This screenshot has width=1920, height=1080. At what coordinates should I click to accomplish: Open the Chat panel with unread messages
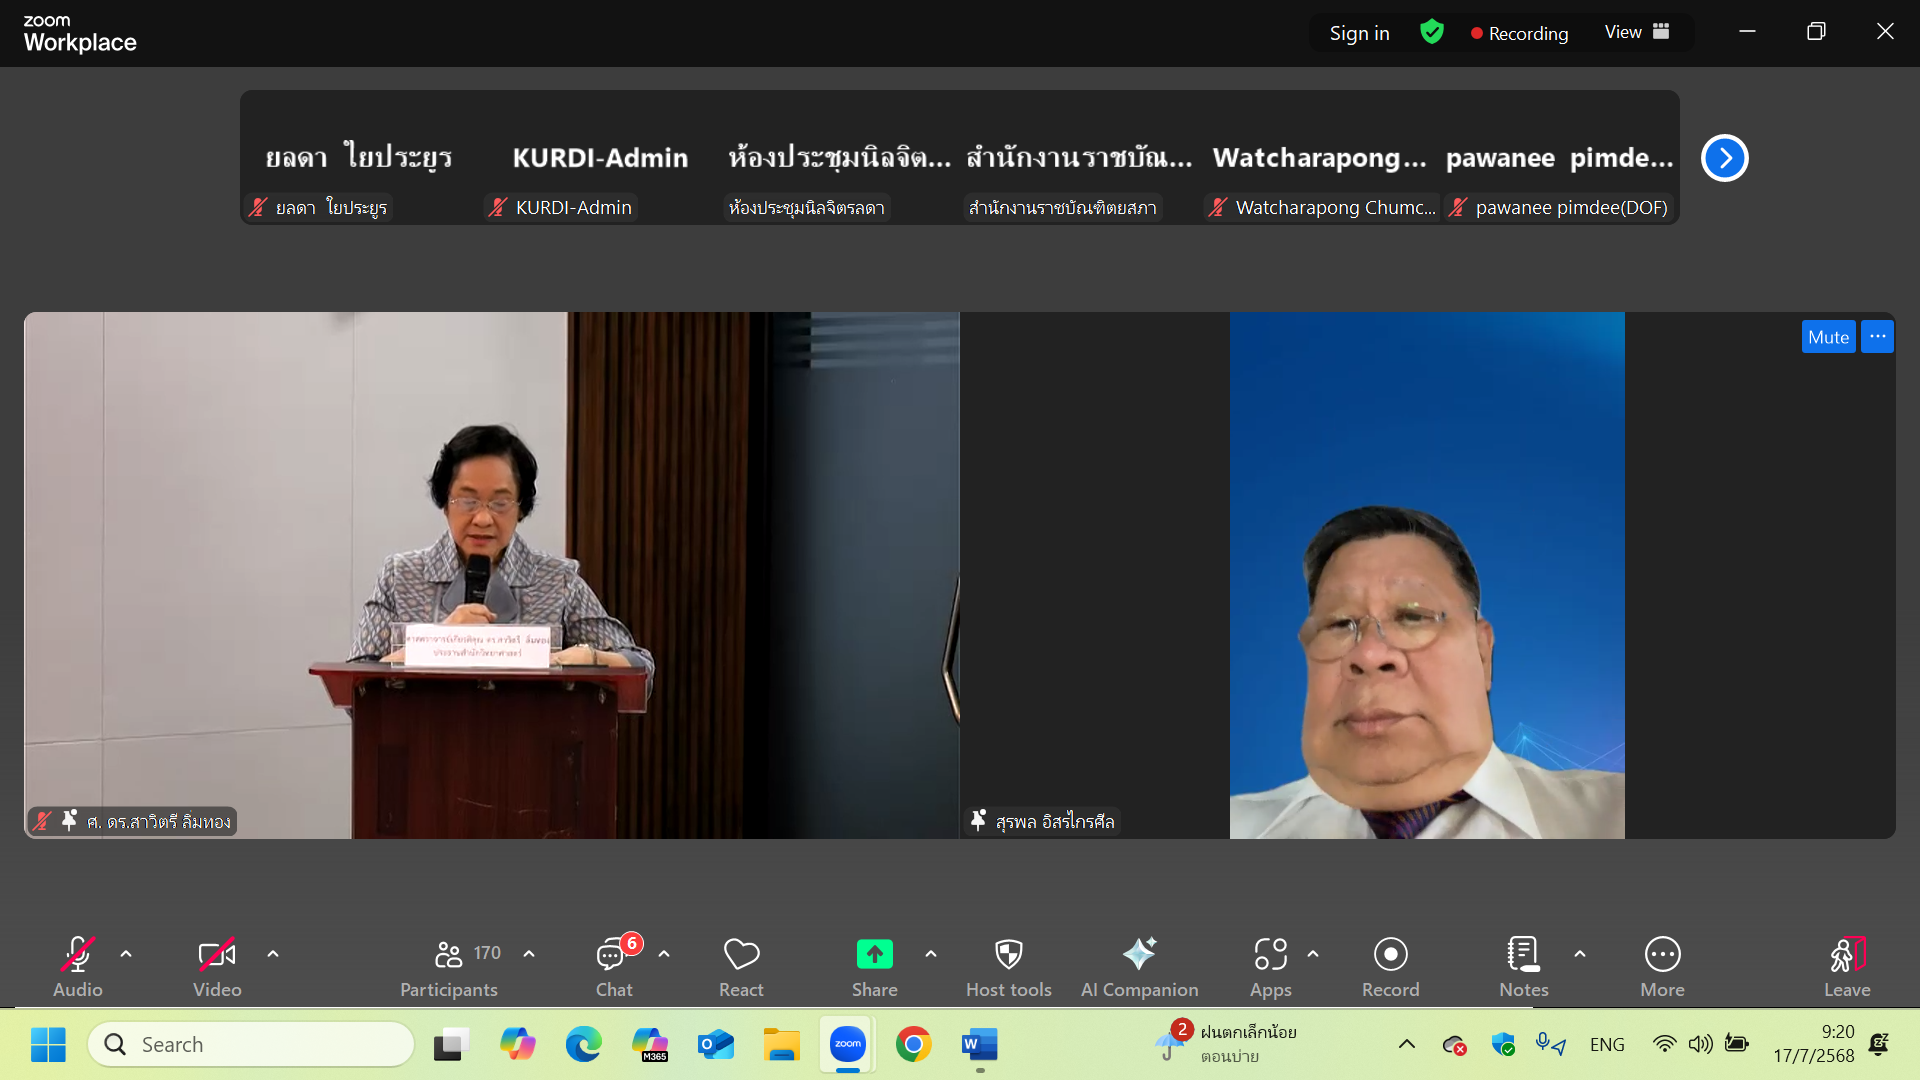(x=613, y=966)
